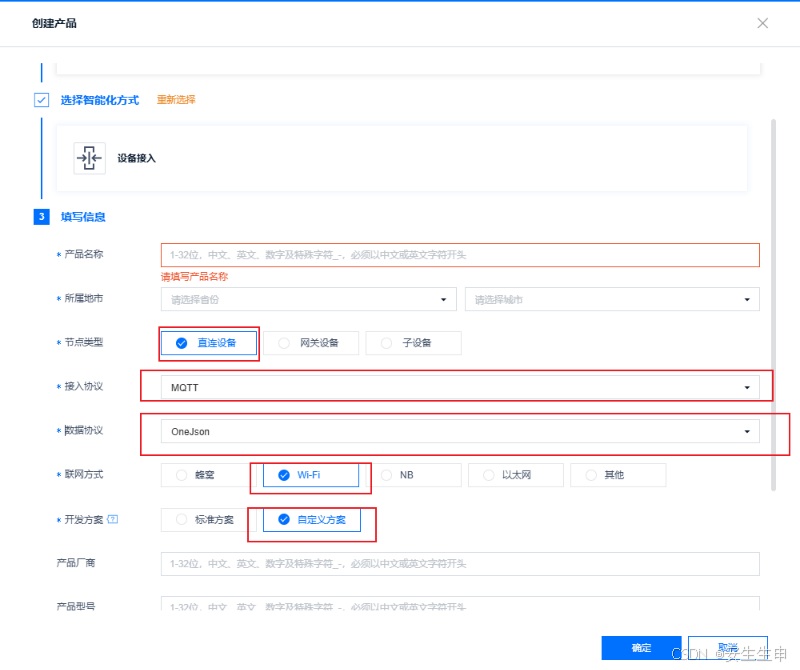This screenshot has width=800, height=670.
Task: Select 其他 networking method
Action: coord(618,475)
